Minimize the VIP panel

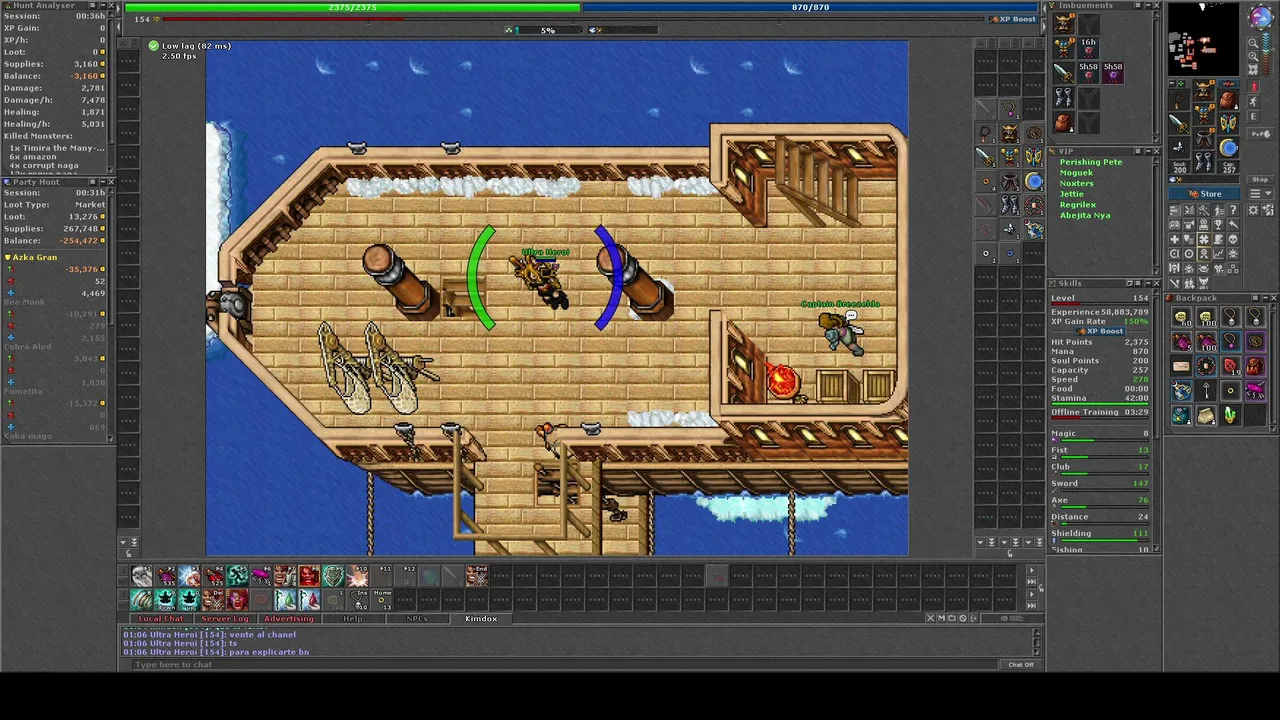point(1146,152)
